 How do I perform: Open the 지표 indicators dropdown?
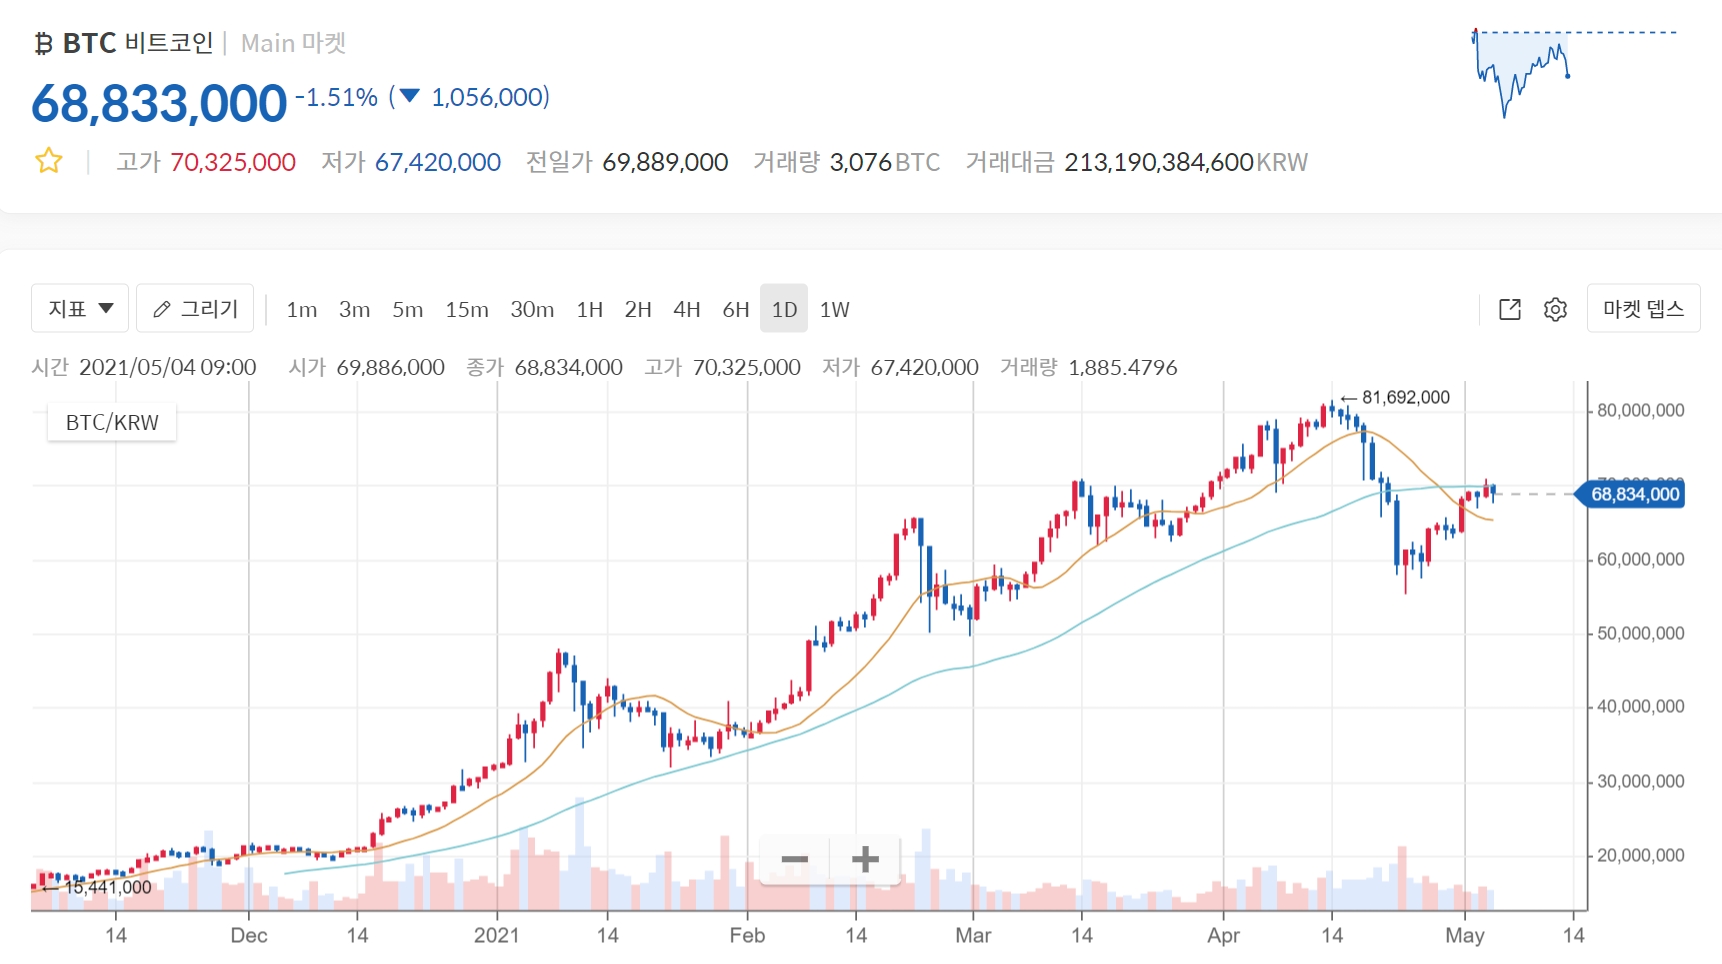pos(80,308)
